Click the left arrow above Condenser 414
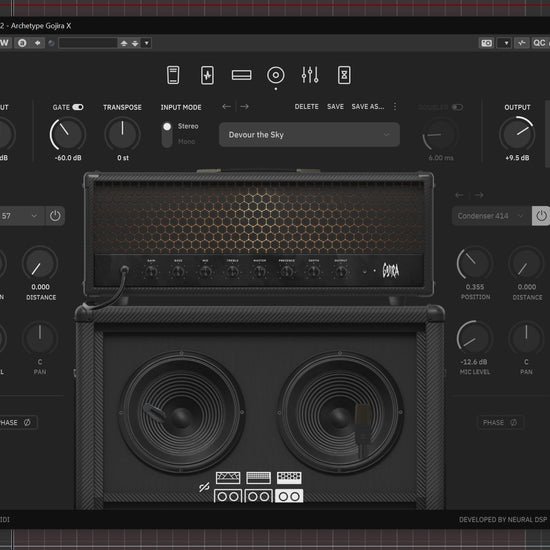This screenshot has width=550, height=550. tap(459, 195)
